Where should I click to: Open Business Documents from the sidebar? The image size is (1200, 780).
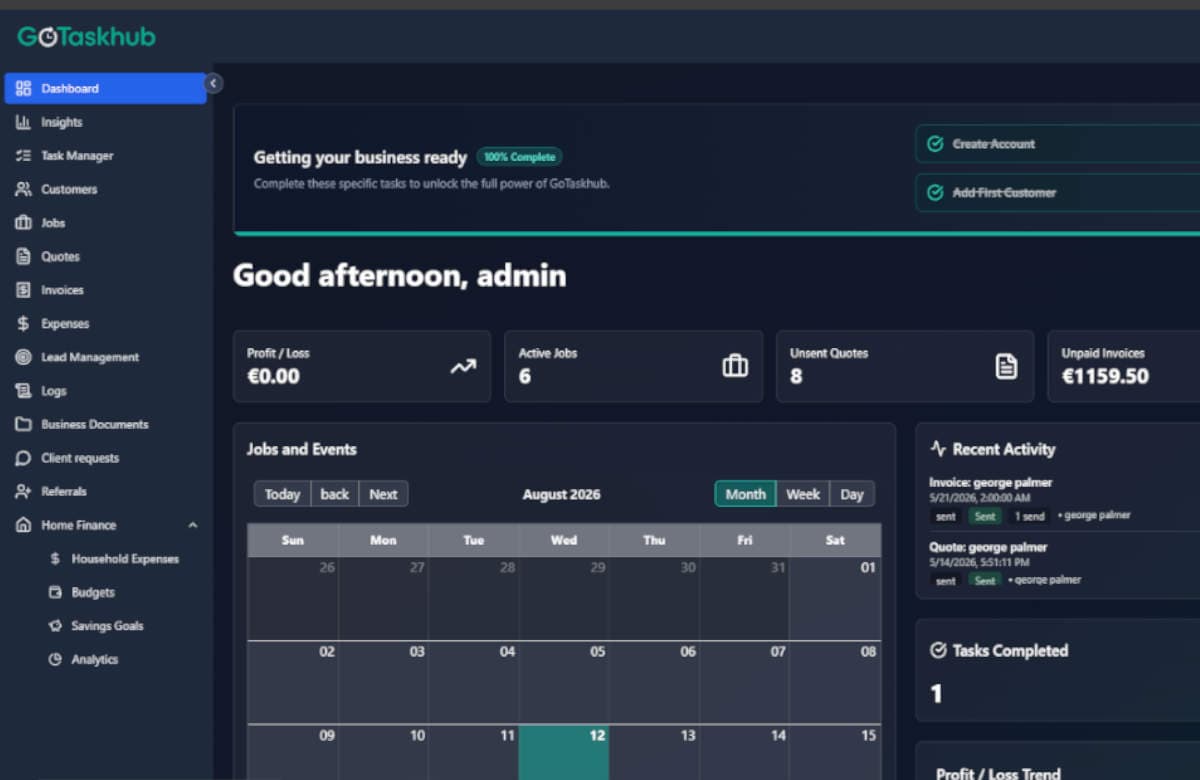[105, 424]
